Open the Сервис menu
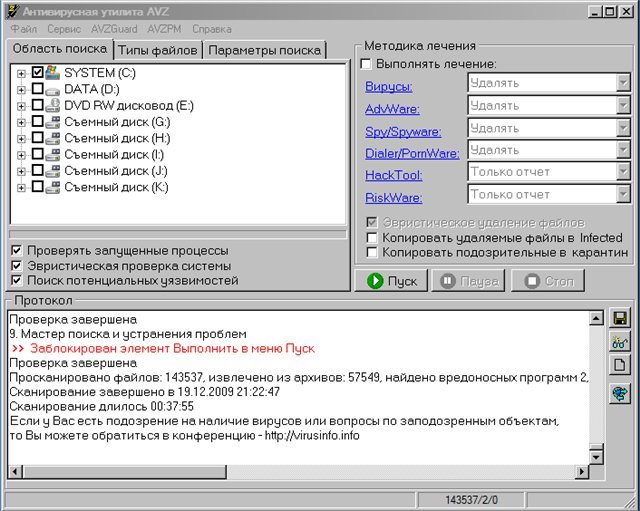Viewport: 640px width, 511px height. tap(64, 29)
